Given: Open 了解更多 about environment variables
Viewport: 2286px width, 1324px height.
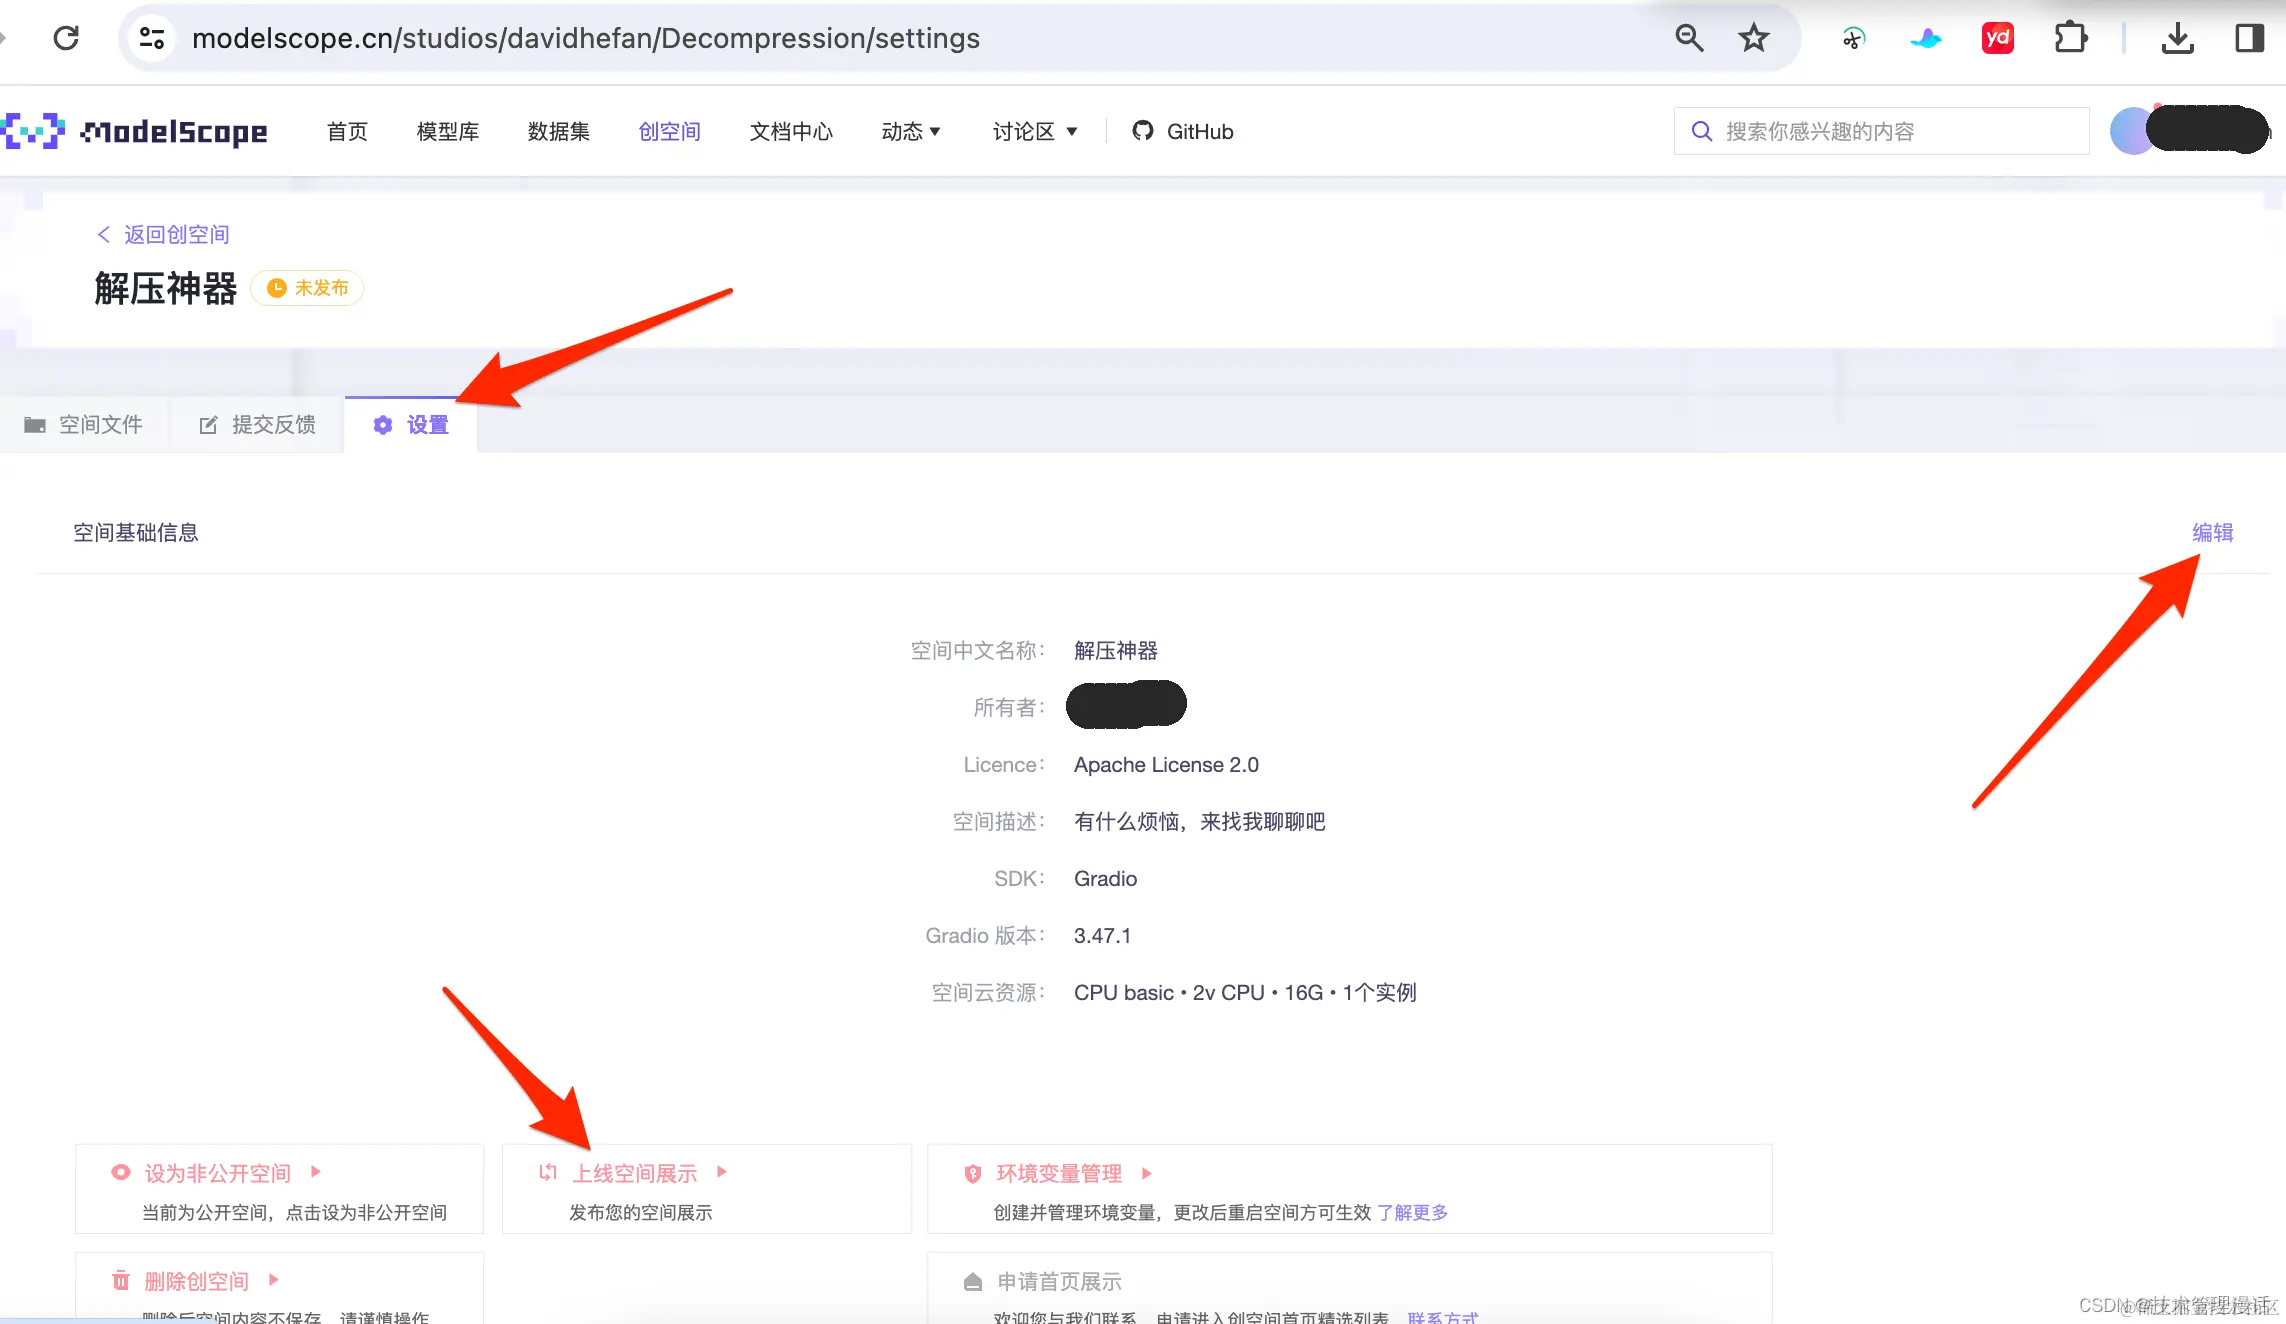Looking at the screenshot, I should [1412, 1212].
